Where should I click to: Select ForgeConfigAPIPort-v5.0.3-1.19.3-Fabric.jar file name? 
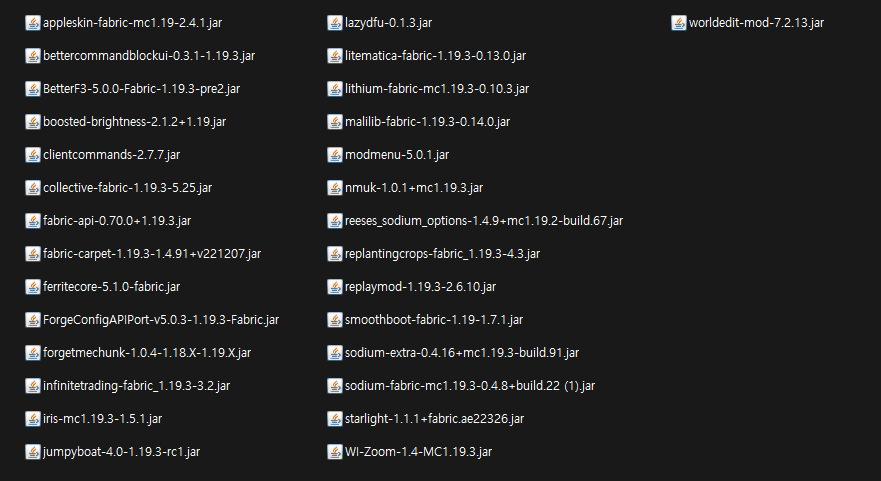[x=161, y=320]
